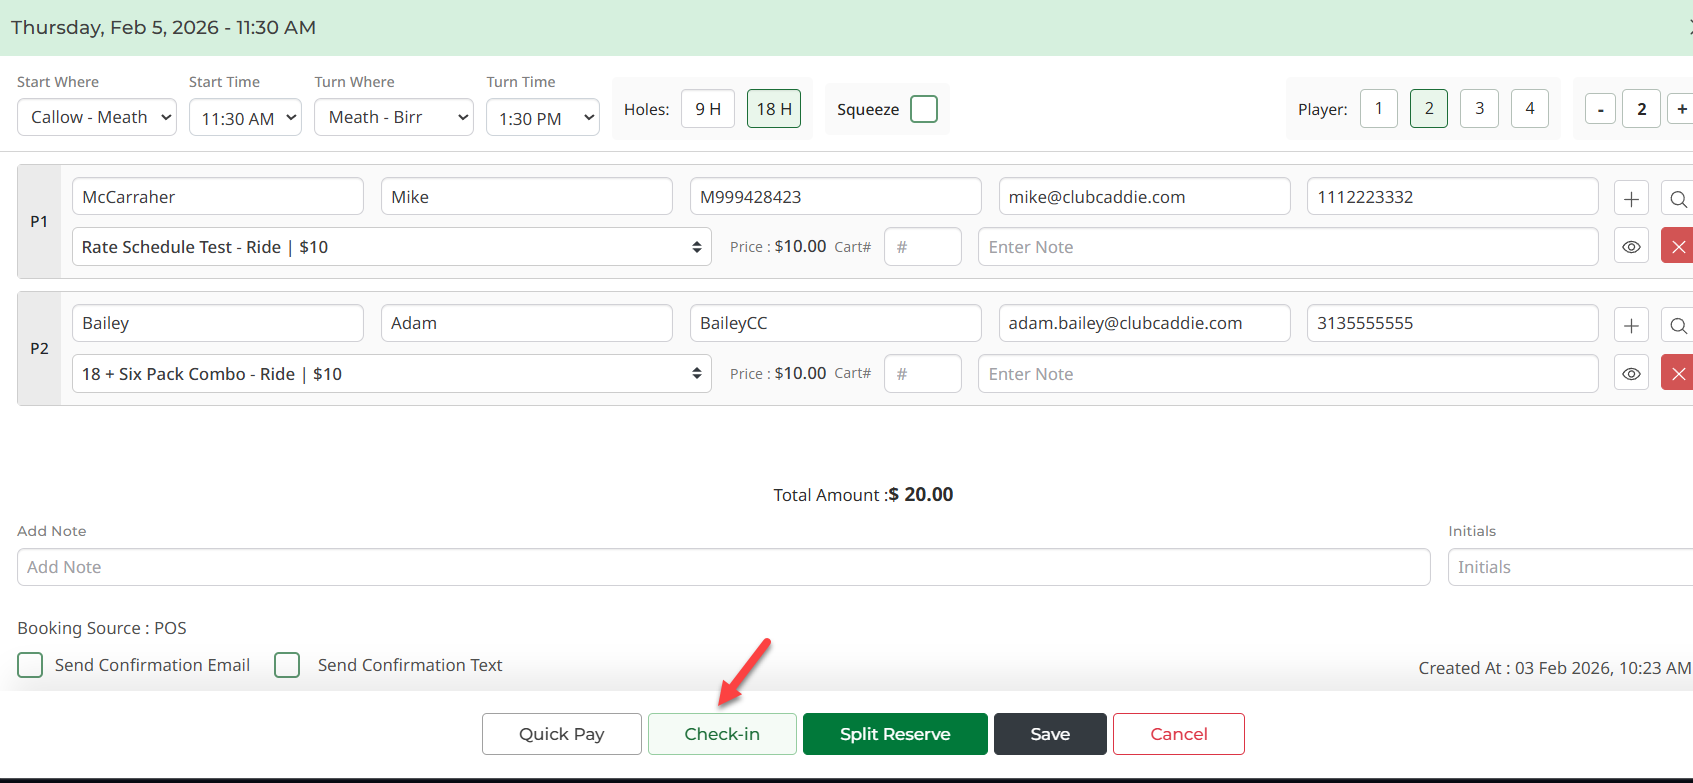The width and height of the screenshot is (1693, 783).
Task: Click the search icon for player P2
Action: (1677, 325)
